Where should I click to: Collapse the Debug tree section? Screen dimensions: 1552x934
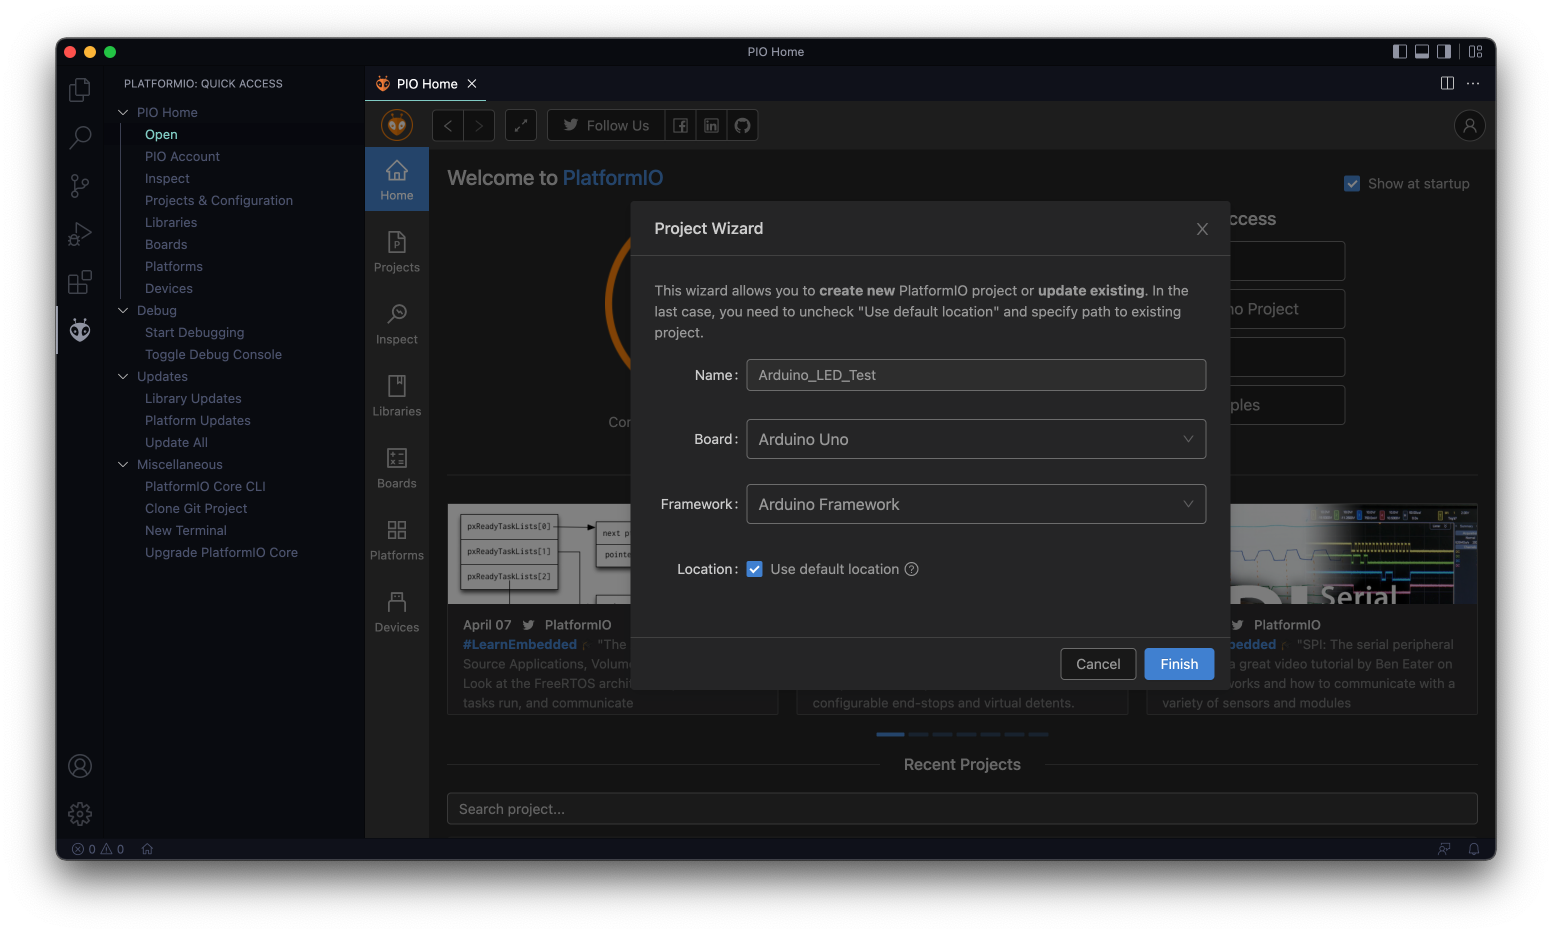pos(123,310)
